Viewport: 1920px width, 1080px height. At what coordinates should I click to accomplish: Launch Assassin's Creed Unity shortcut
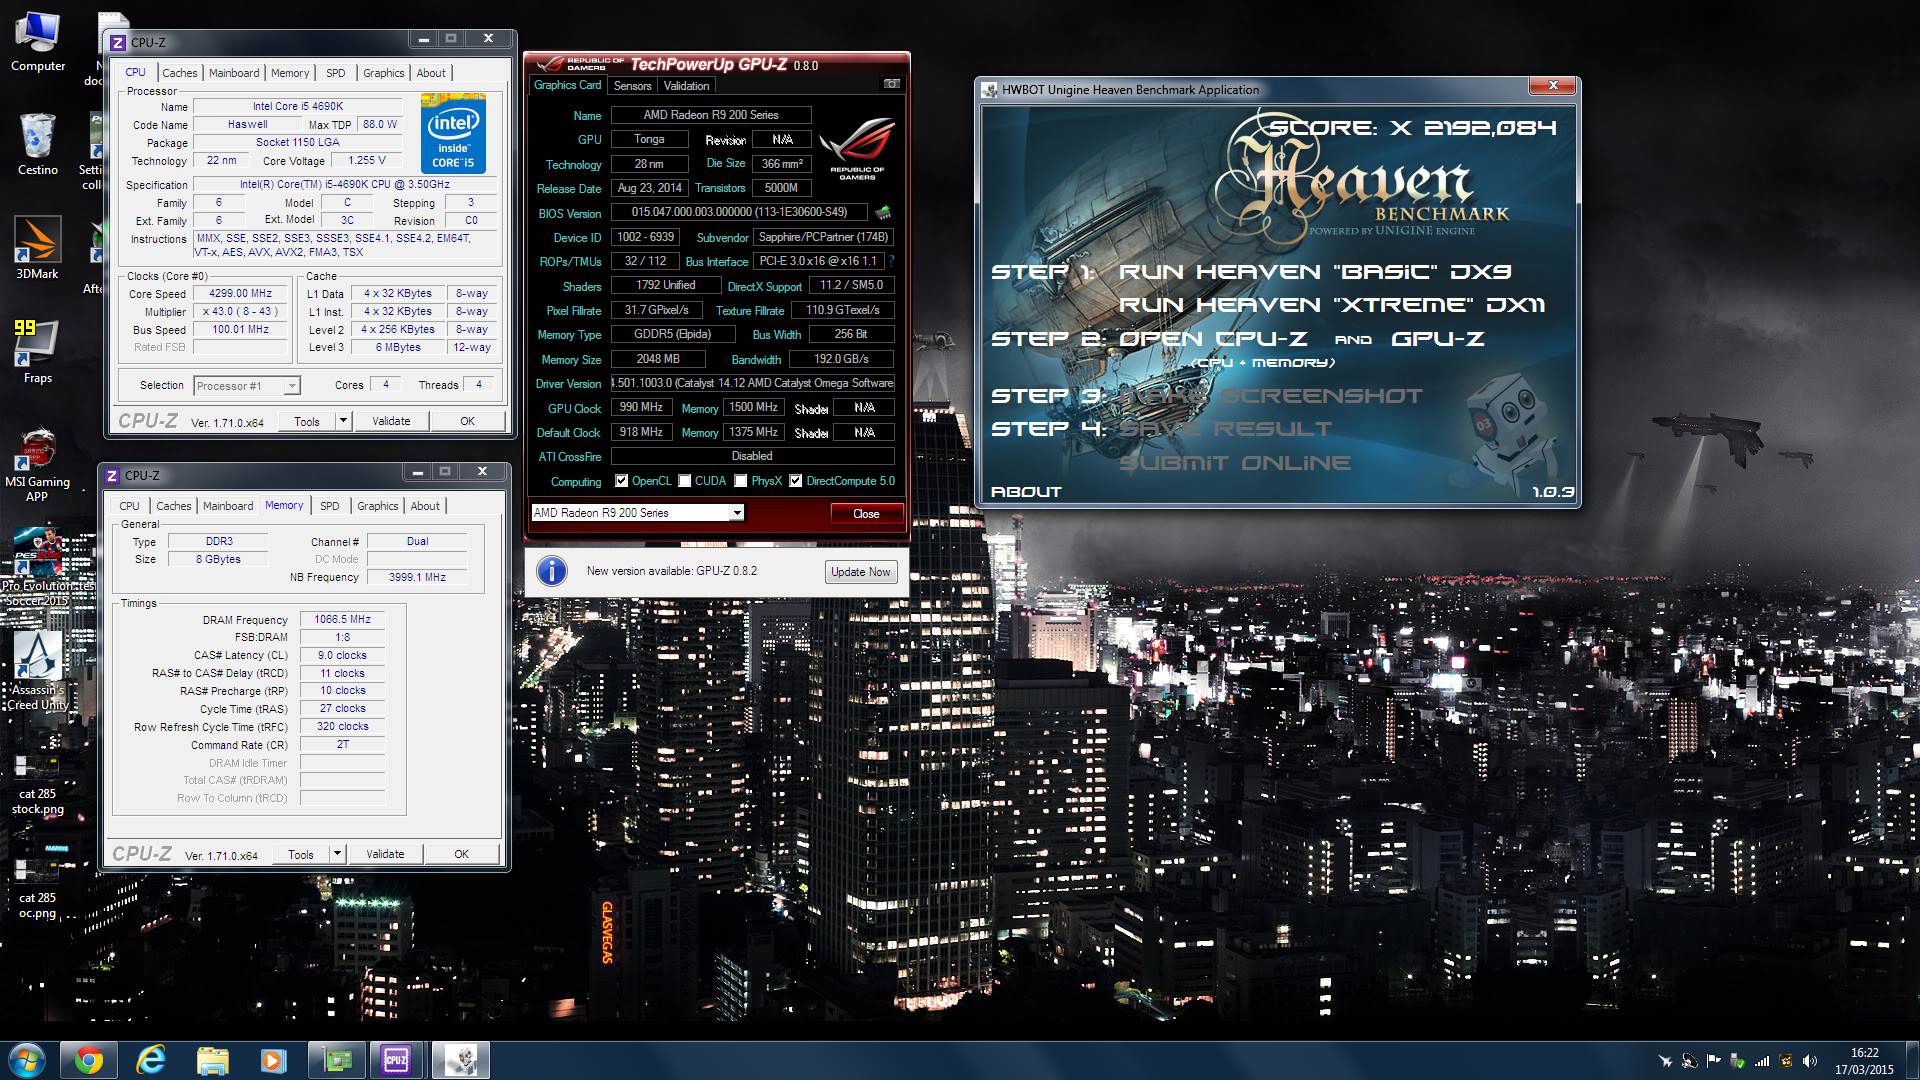(x=38, y=672)
